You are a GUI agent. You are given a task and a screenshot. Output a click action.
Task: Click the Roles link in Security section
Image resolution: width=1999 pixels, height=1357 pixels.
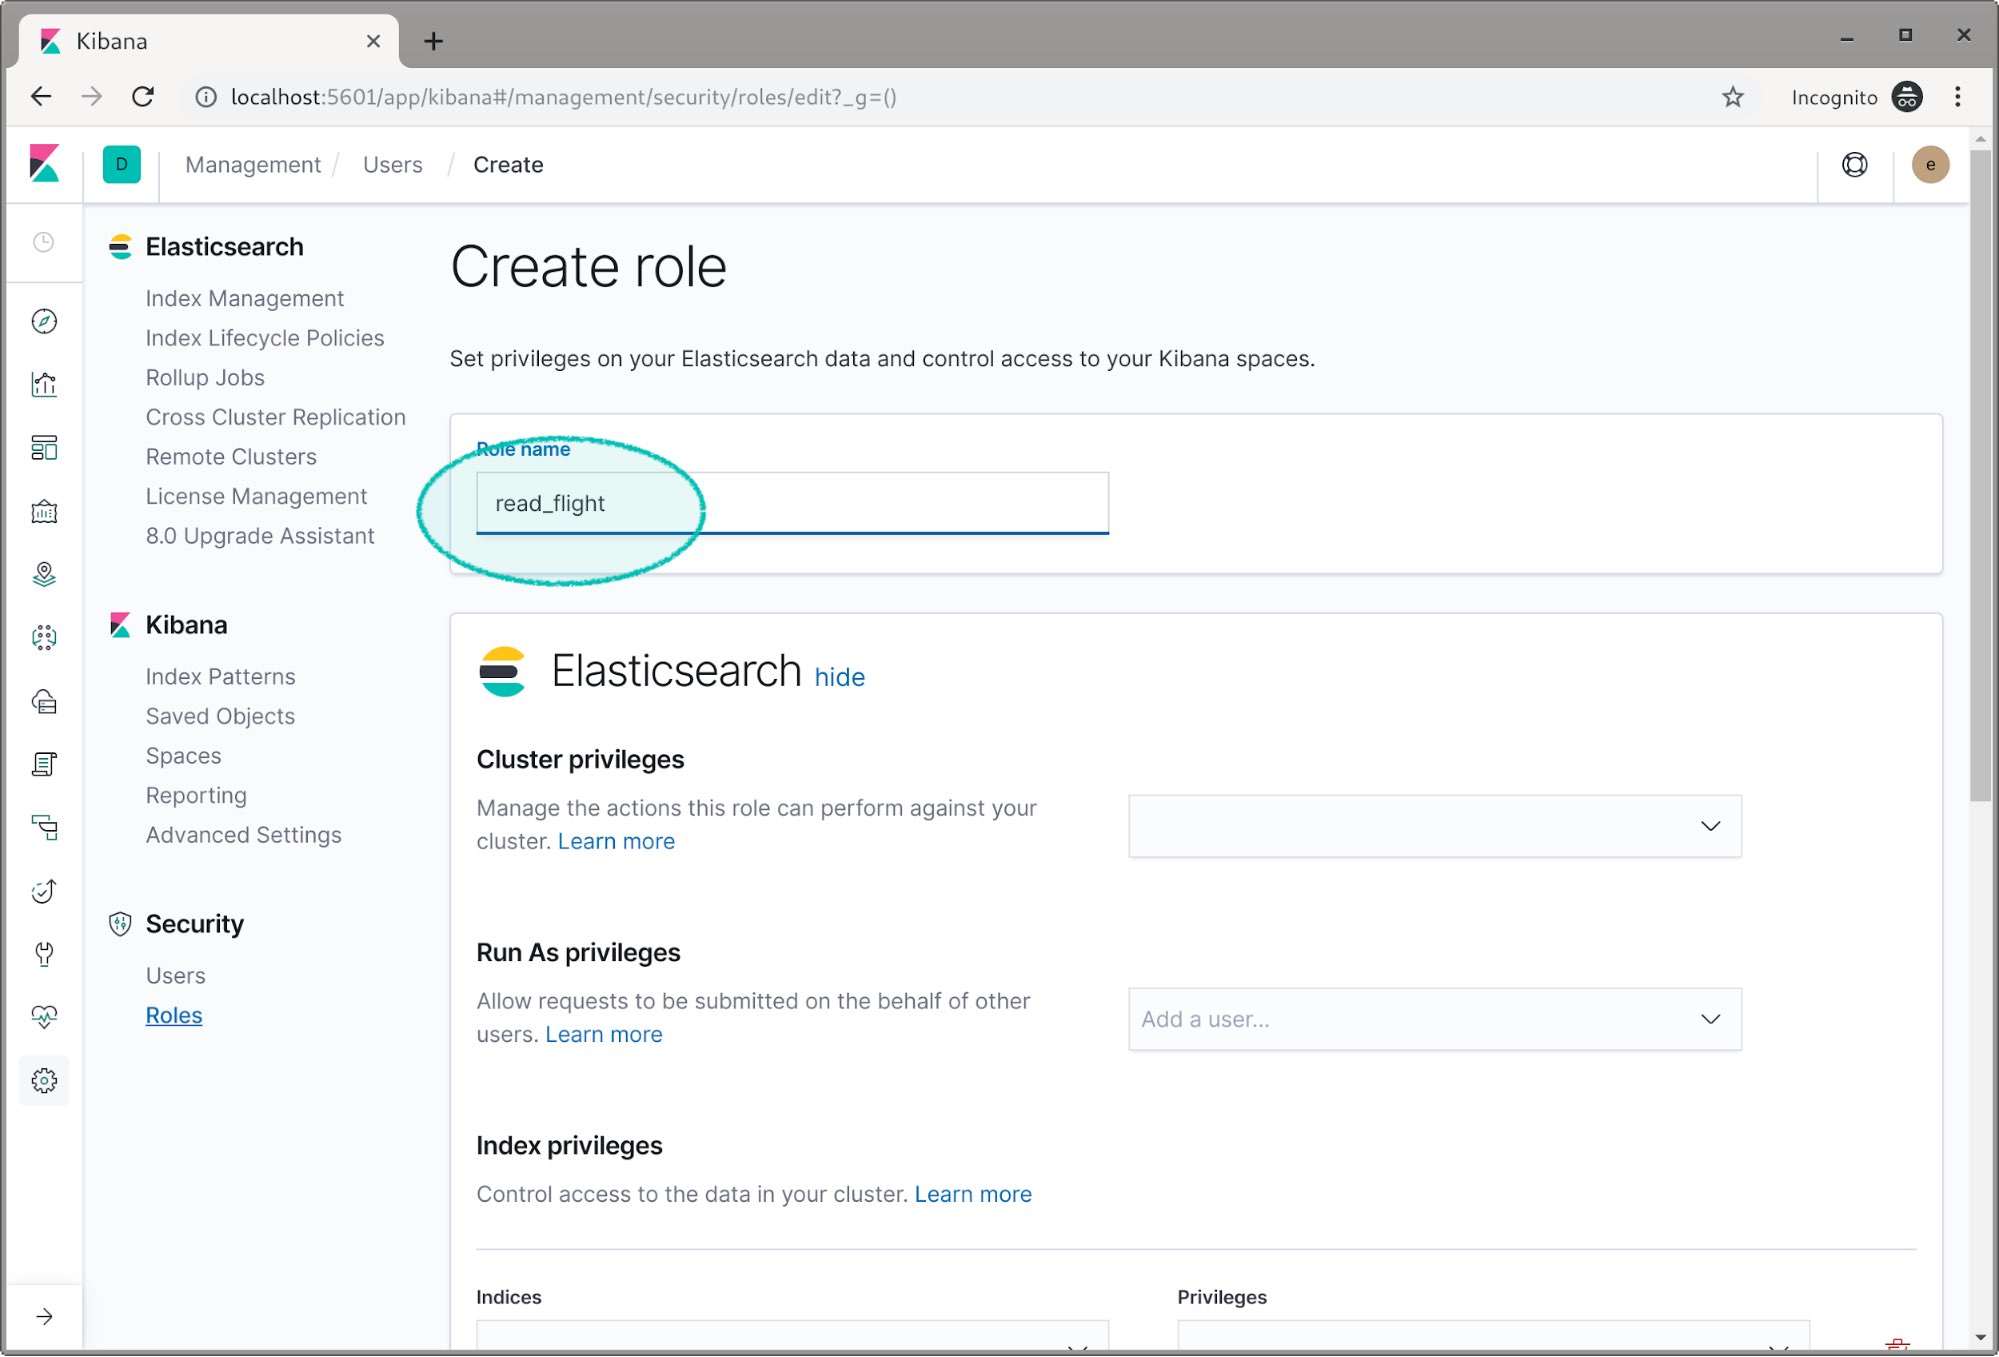(x=174, y=1015)
